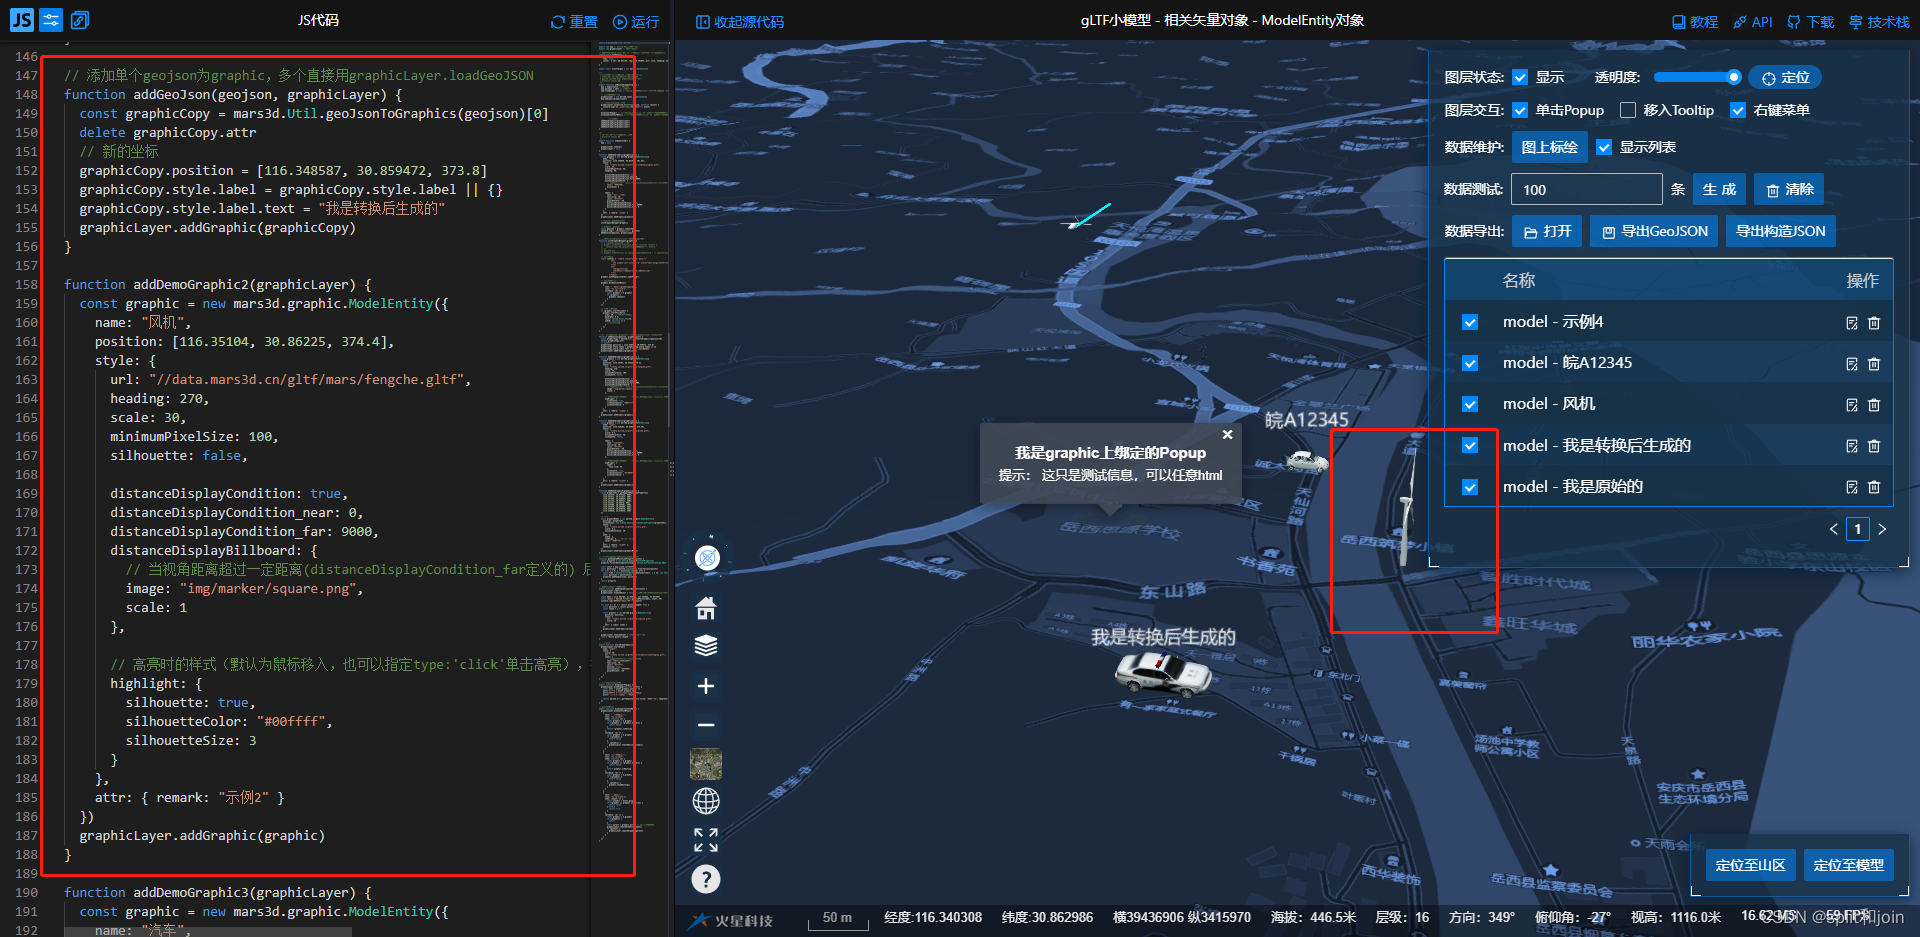Image resolution: width=1920 pixels, height=937 pixels.
Task: Click the home view icon on the map
Action: coord(706,607)
